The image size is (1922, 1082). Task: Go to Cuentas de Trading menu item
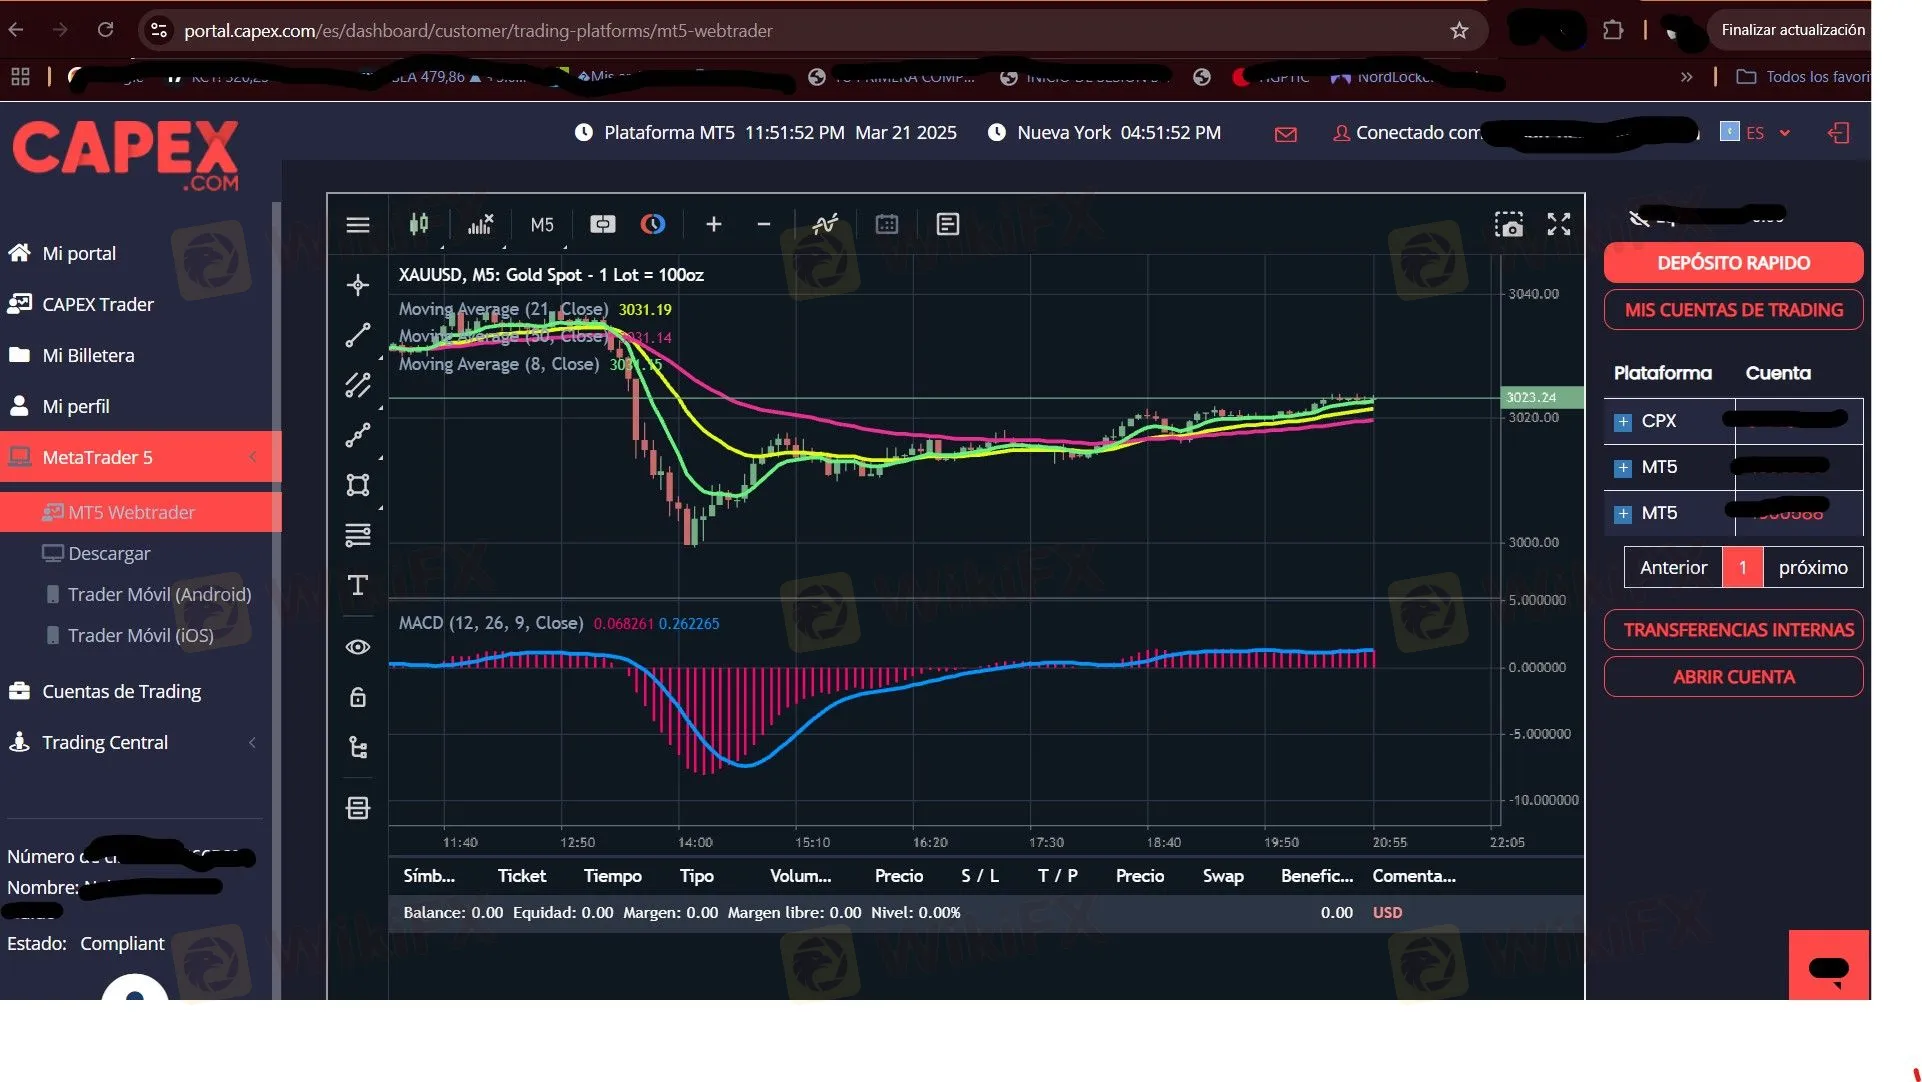[121, 692]
